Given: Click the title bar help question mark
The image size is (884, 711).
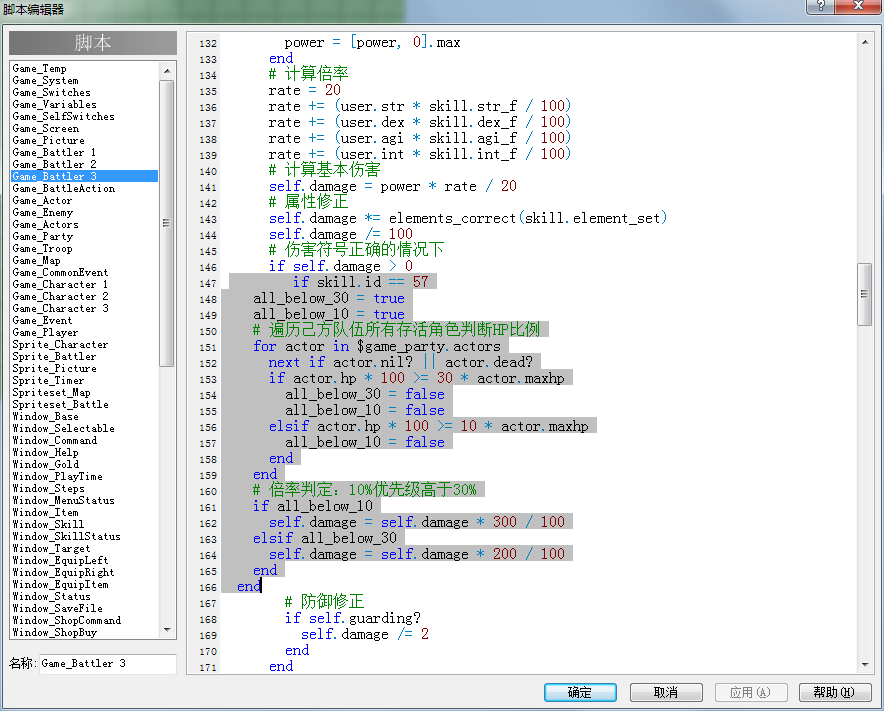Looking at the screenshot, I should 821,6.
